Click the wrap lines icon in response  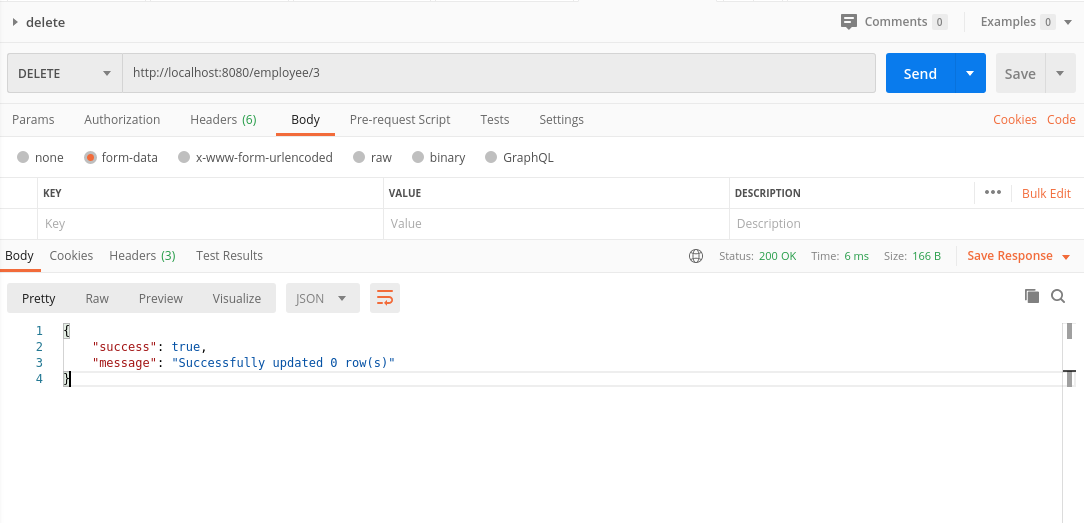(x=385, y=298)
